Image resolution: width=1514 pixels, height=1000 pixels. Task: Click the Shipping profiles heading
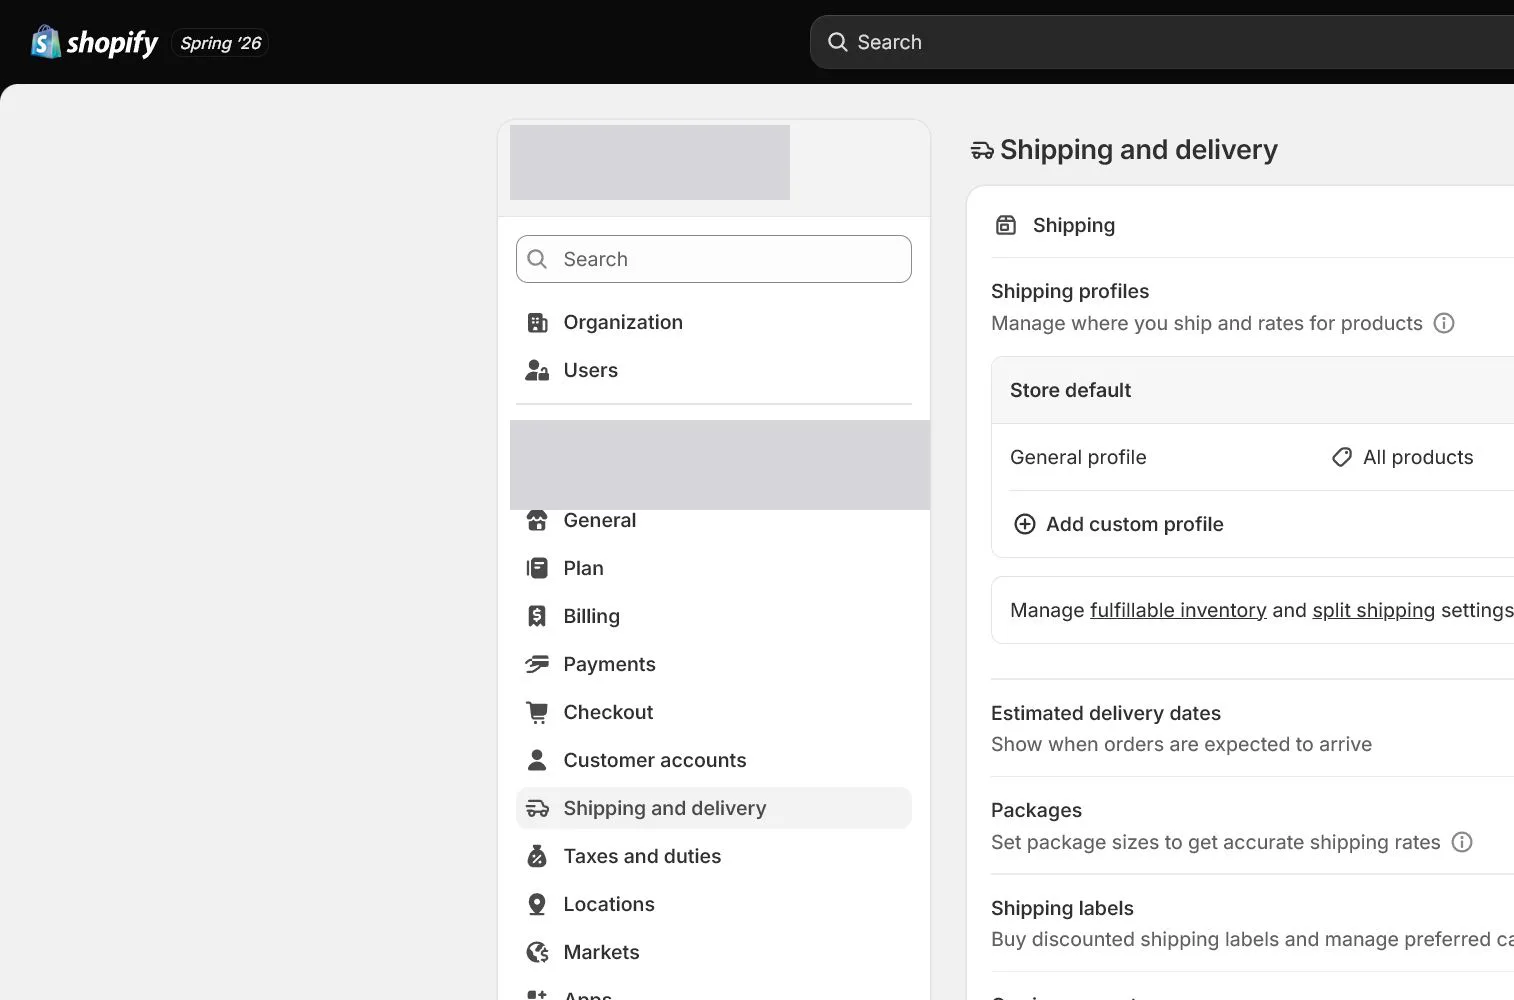point(1070,291)
